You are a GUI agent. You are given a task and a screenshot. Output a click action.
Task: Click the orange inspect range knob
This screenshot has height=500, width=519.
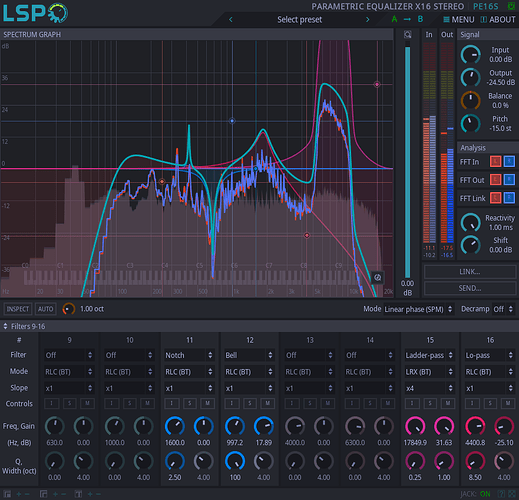pyautogui.click(x=69, y=309)
